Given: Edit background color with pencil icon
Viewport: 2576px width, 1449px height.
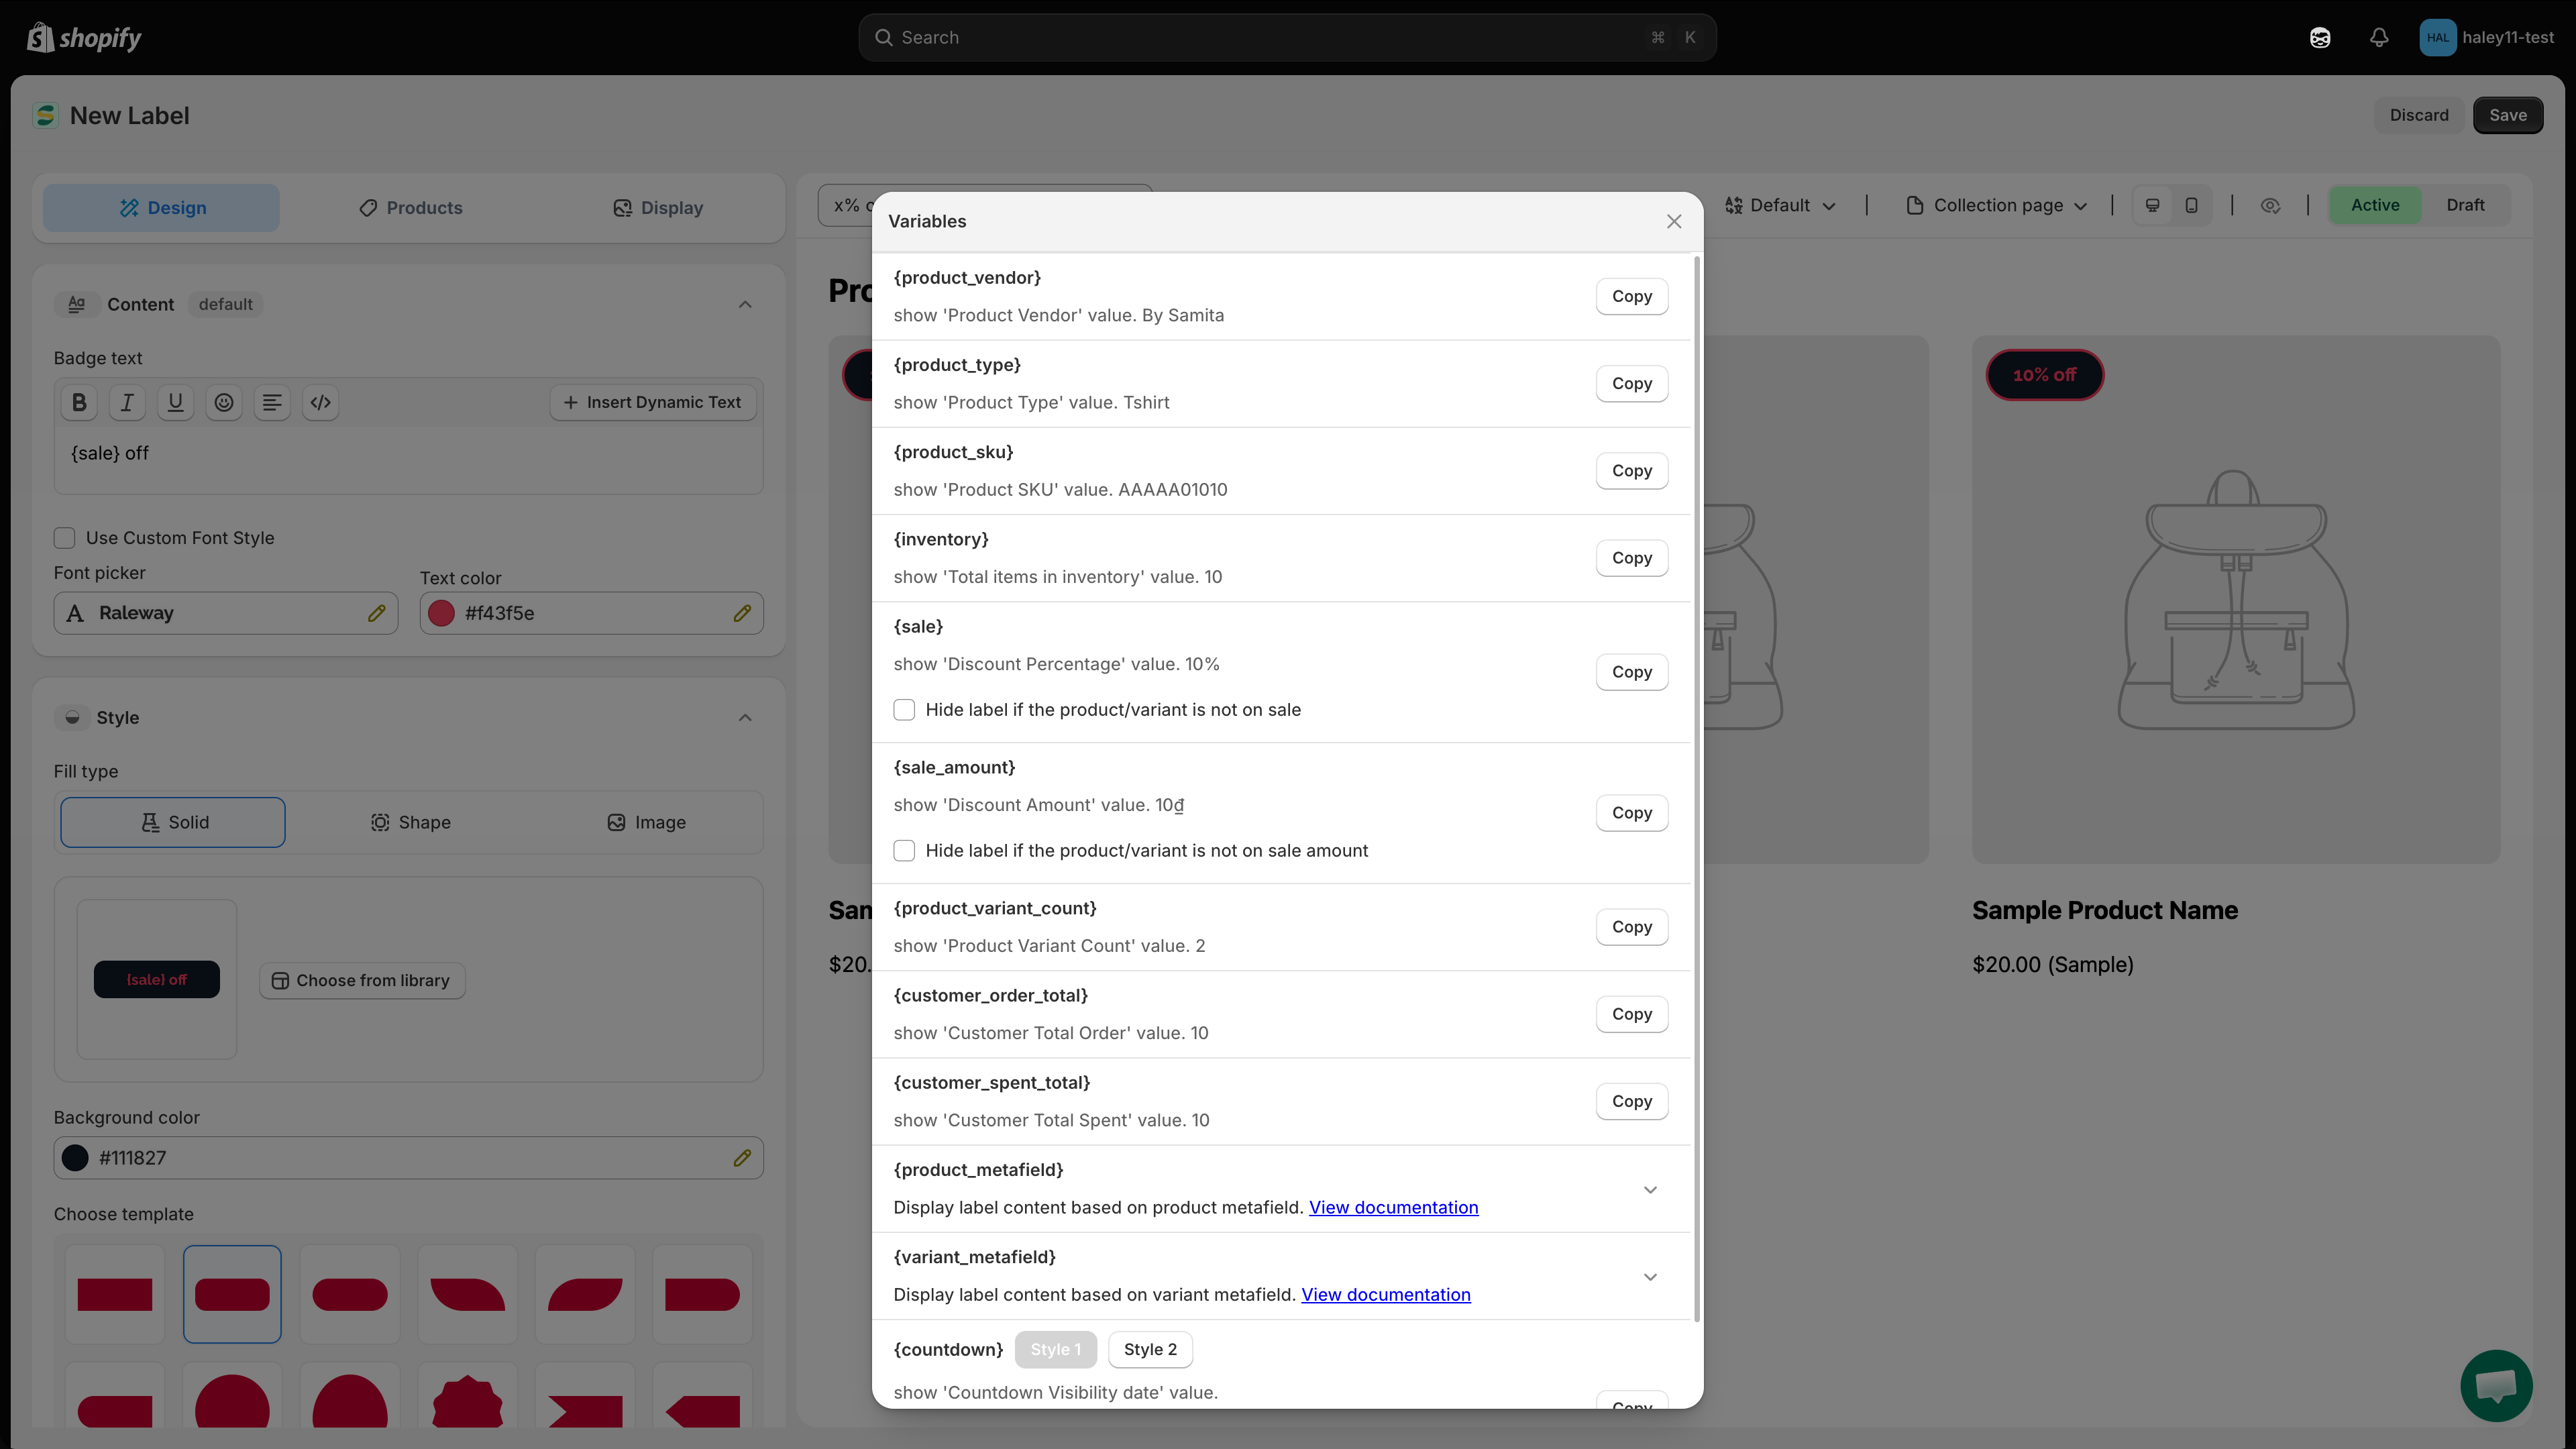Looking at the screenshot, I should 742,1157.
